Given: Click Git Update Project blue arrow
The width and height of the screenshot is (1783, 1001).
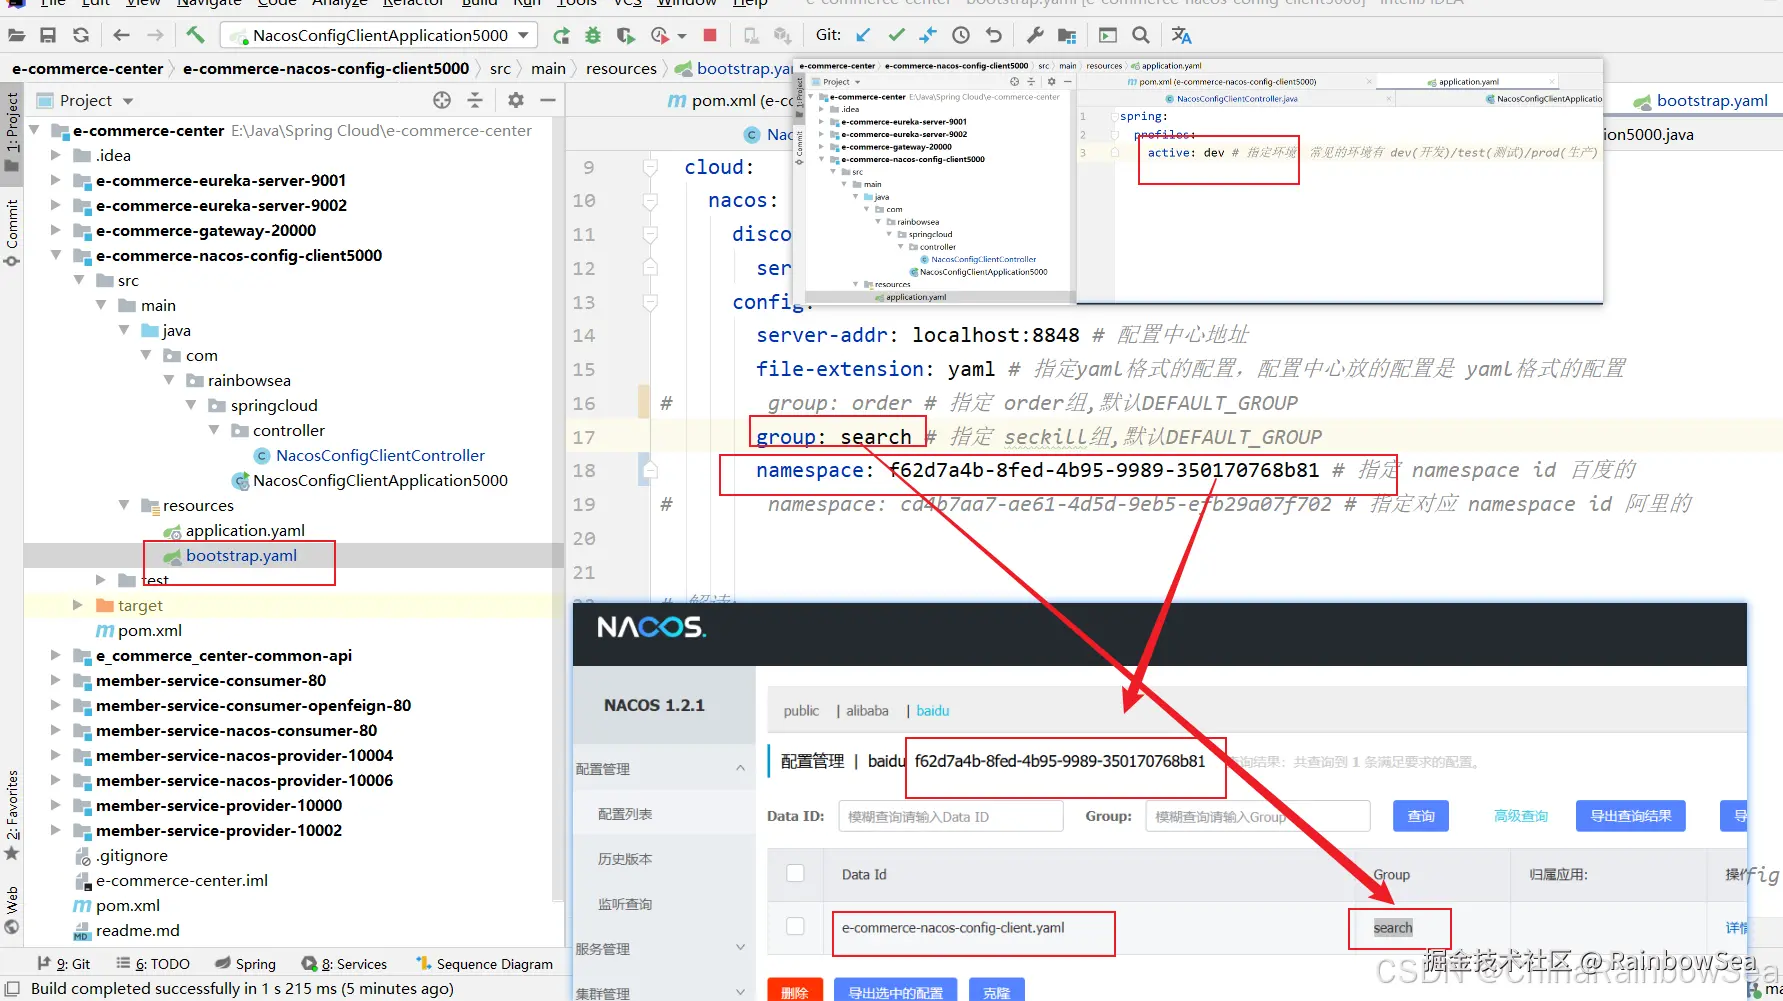Looking at the screenshot, I should (863, 36).
